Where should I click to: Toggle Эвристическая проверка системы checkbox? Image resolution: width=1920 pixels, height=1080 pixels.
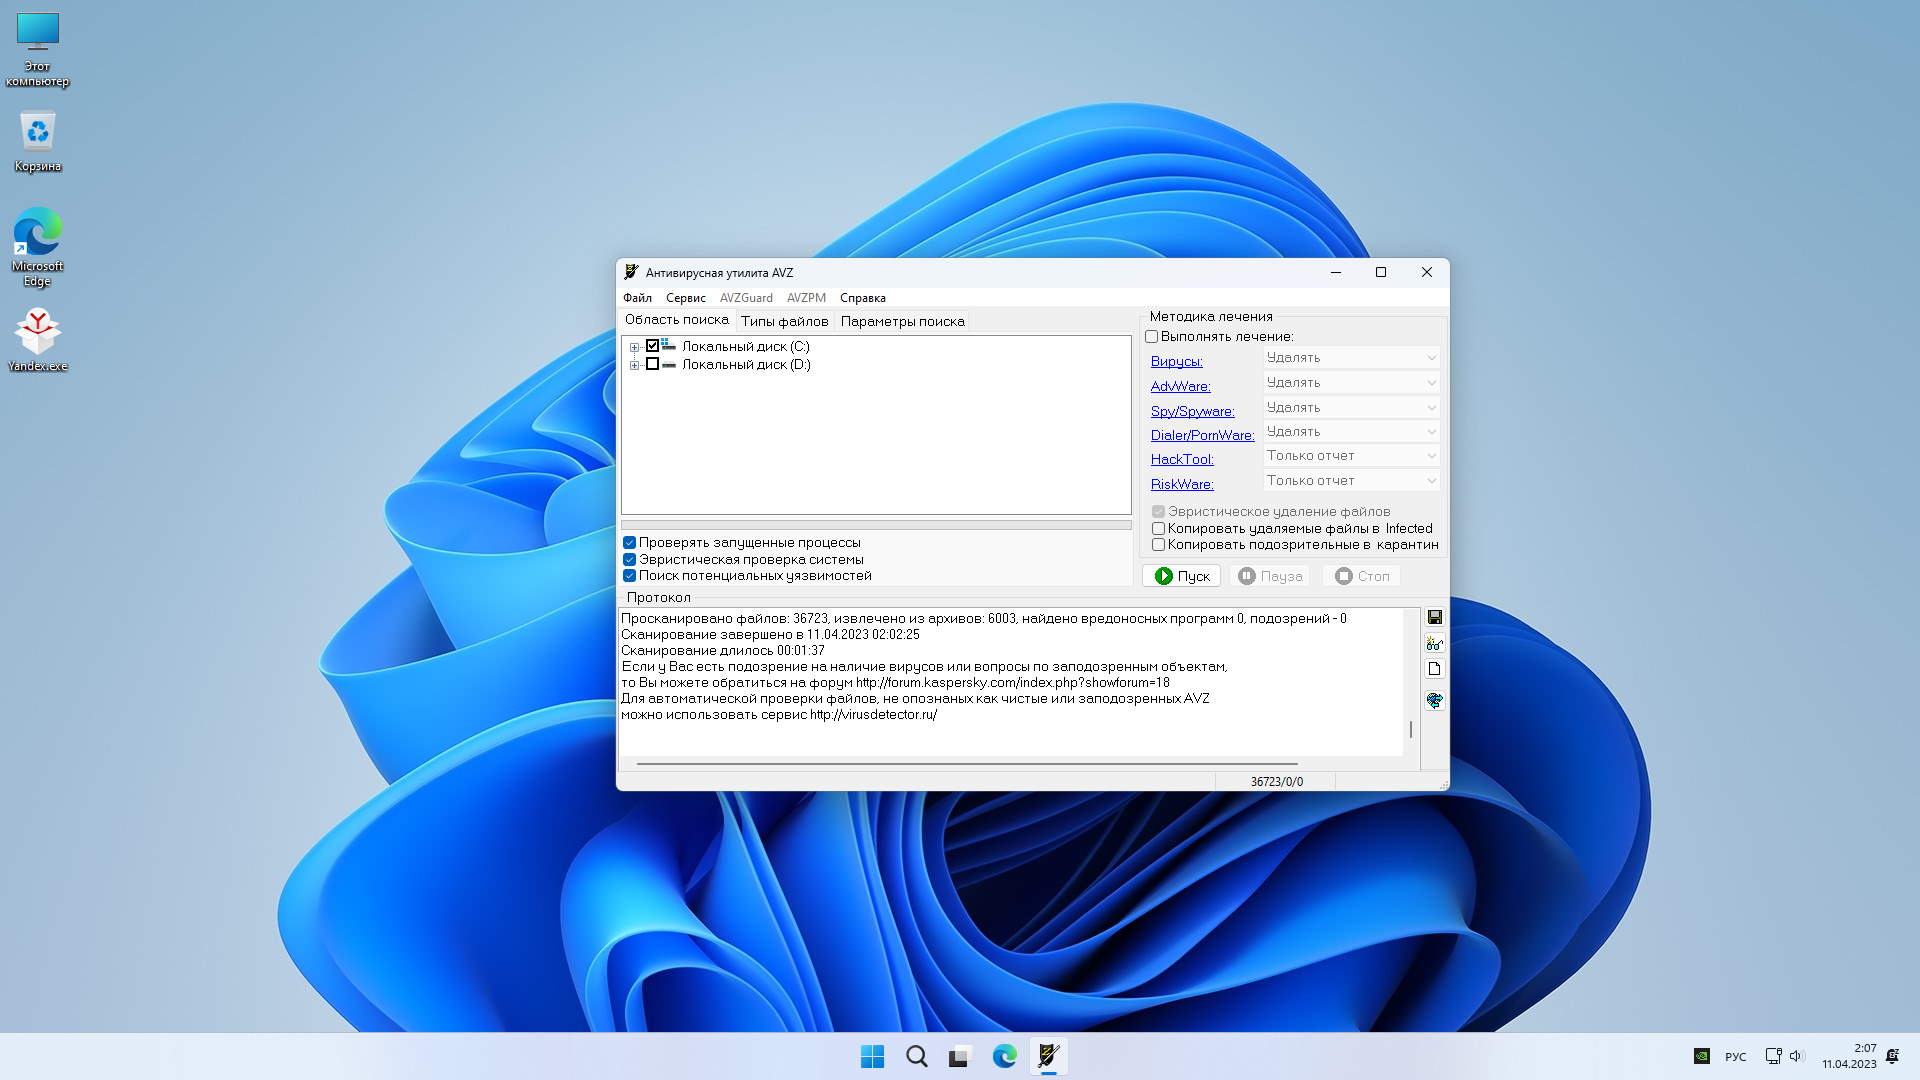[x=629, y=560]
